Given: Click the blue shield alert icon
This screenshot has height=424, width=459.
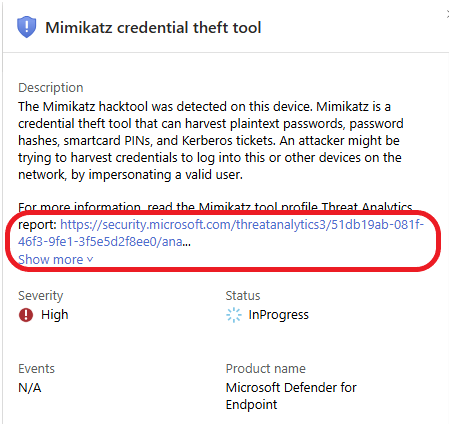Looking at the screenshot, I should click(26, 27).
